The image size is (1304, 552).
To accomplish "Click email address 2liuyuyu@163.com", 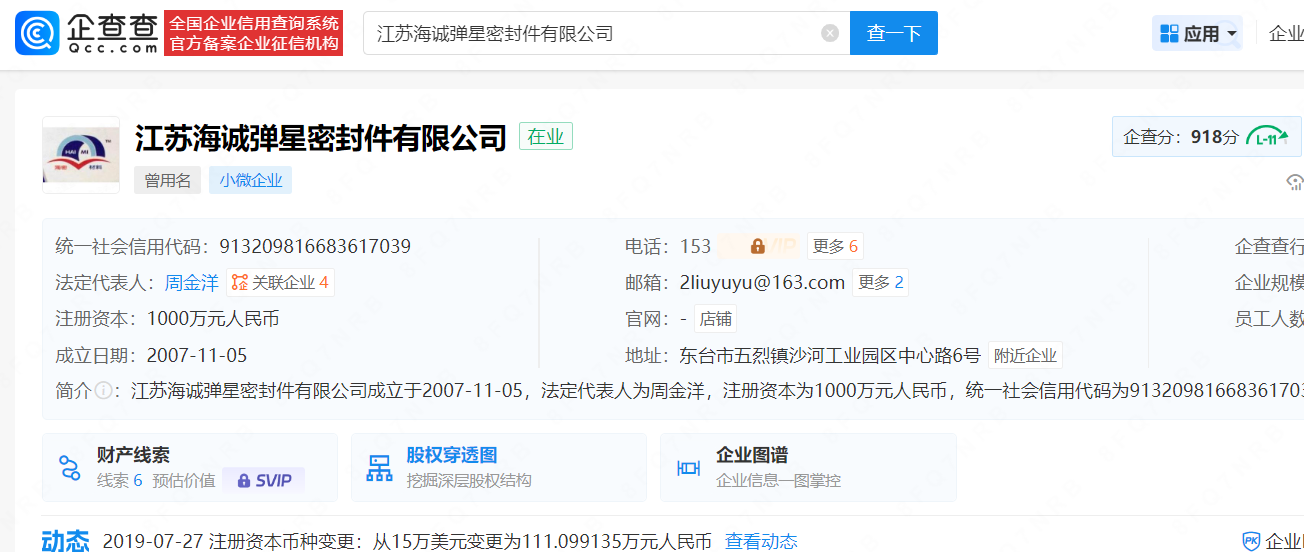I will (x=762, y=283).
